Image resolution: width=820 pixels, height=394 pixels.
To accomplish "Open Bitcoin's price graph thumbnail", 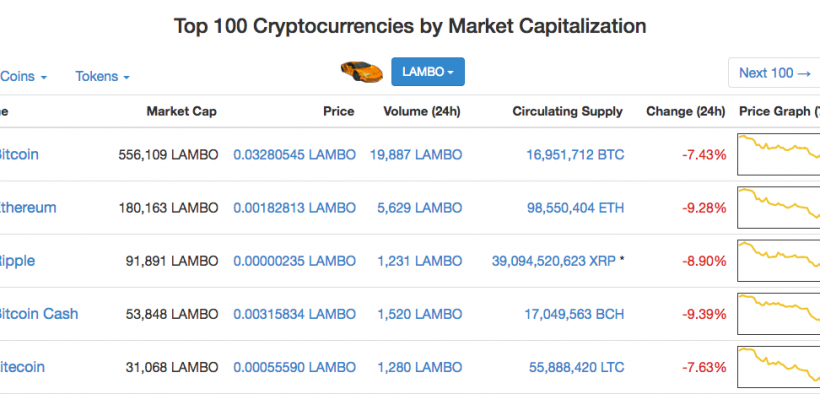I will 779,154.
